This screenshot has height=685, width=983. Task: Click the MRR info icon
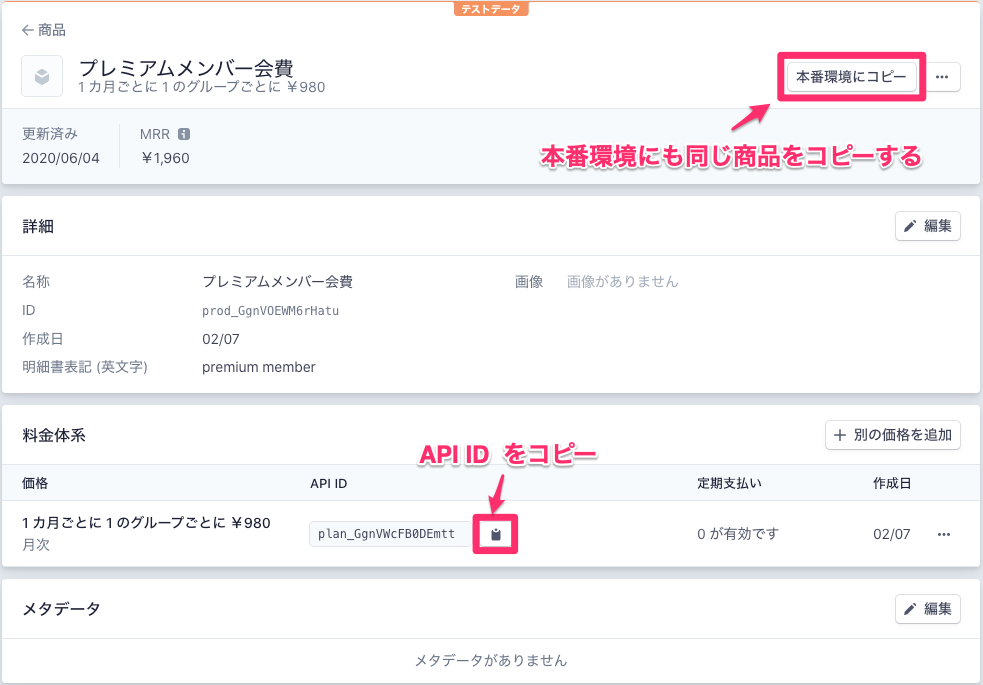tap(184, 134)
